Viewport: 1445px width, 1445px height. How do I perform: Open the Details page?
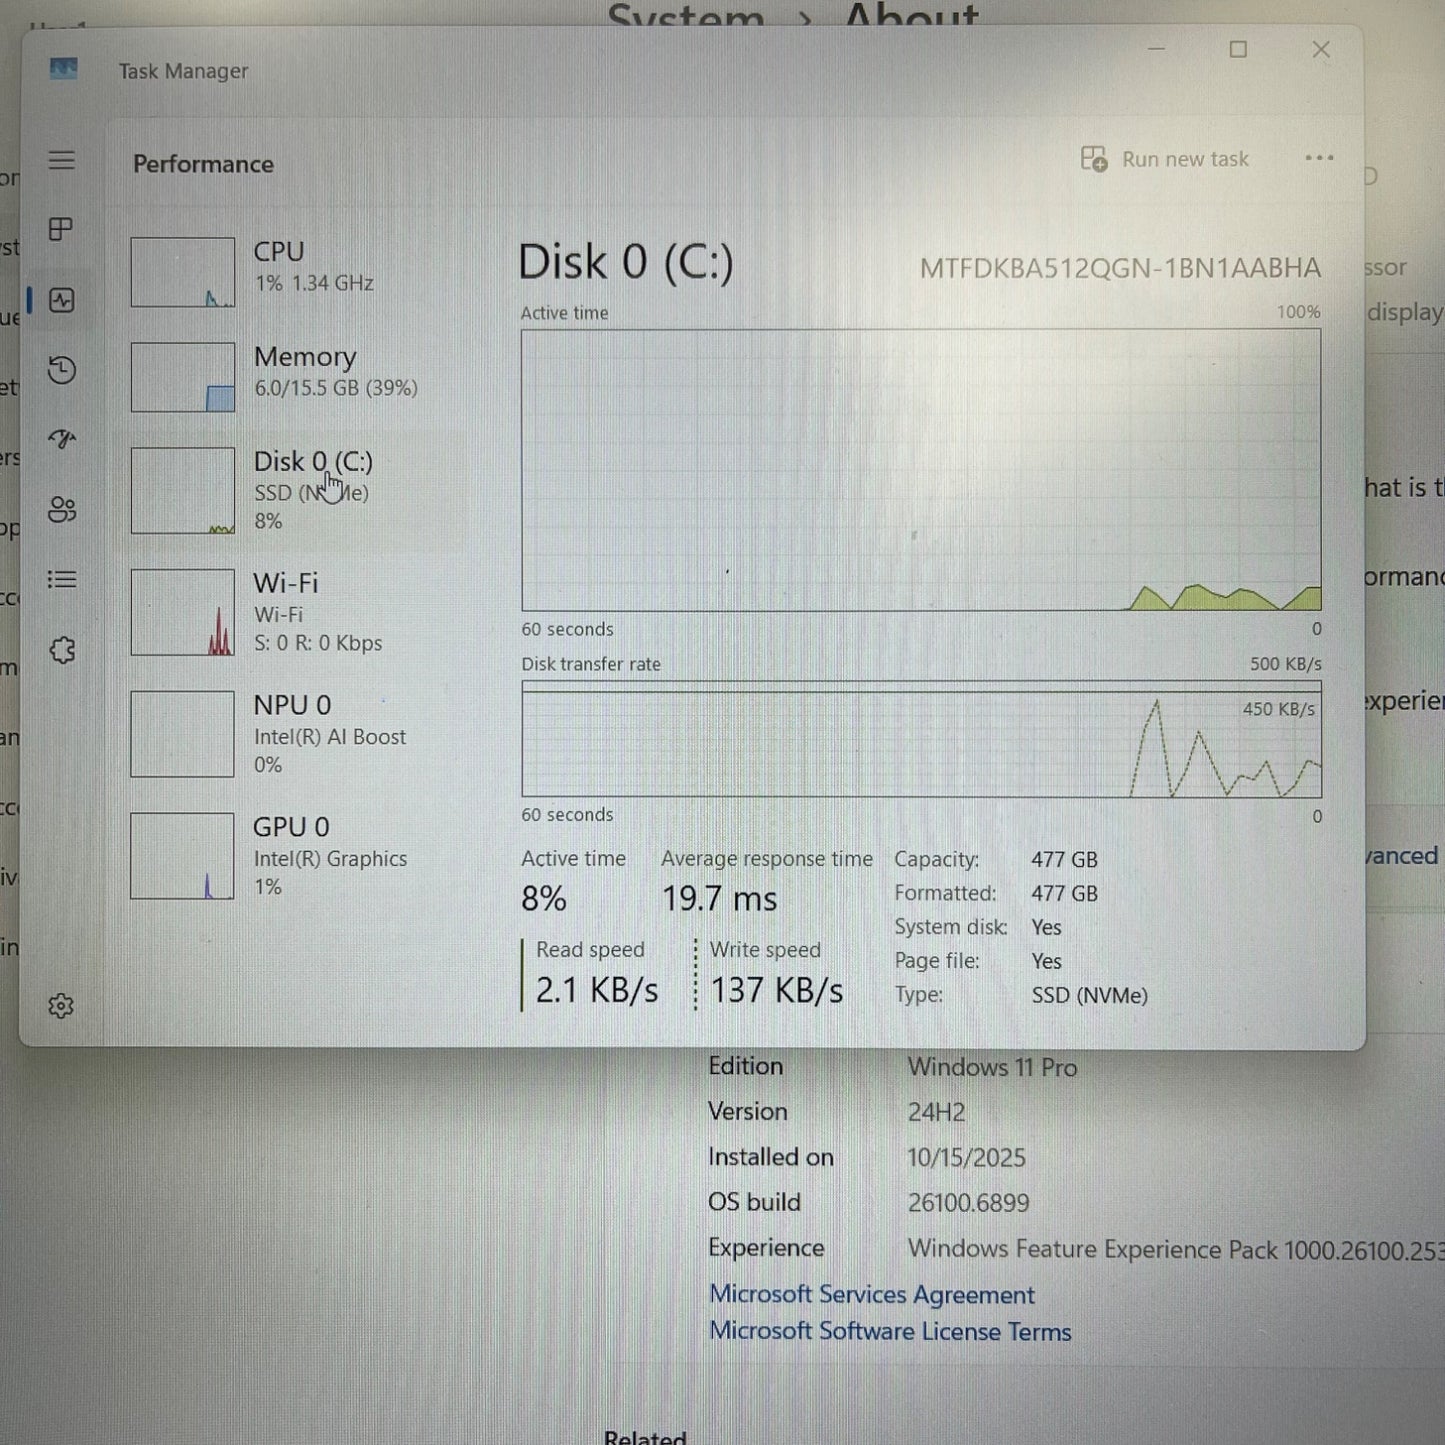[62, 580]
